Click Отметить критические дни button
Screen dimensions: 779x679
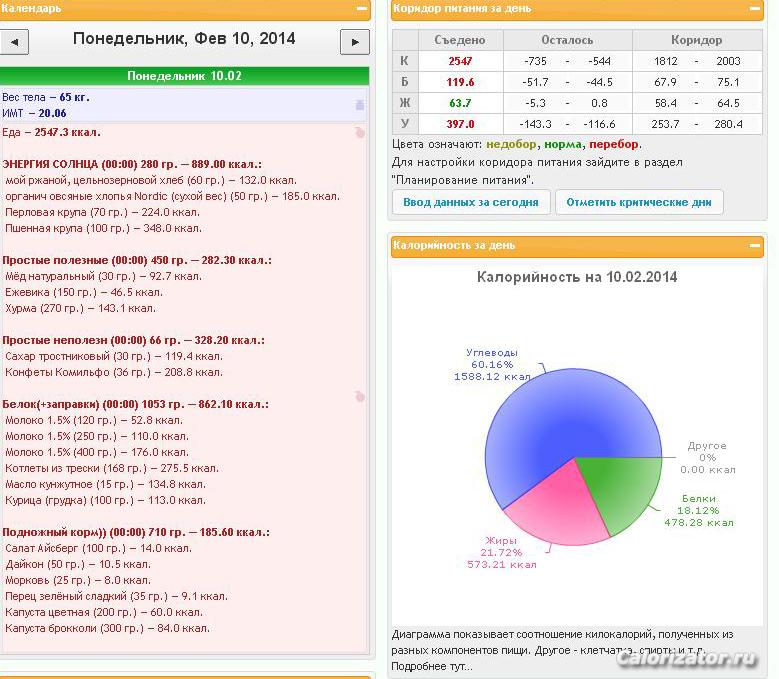pyautogui.click(x=639, y=202)
